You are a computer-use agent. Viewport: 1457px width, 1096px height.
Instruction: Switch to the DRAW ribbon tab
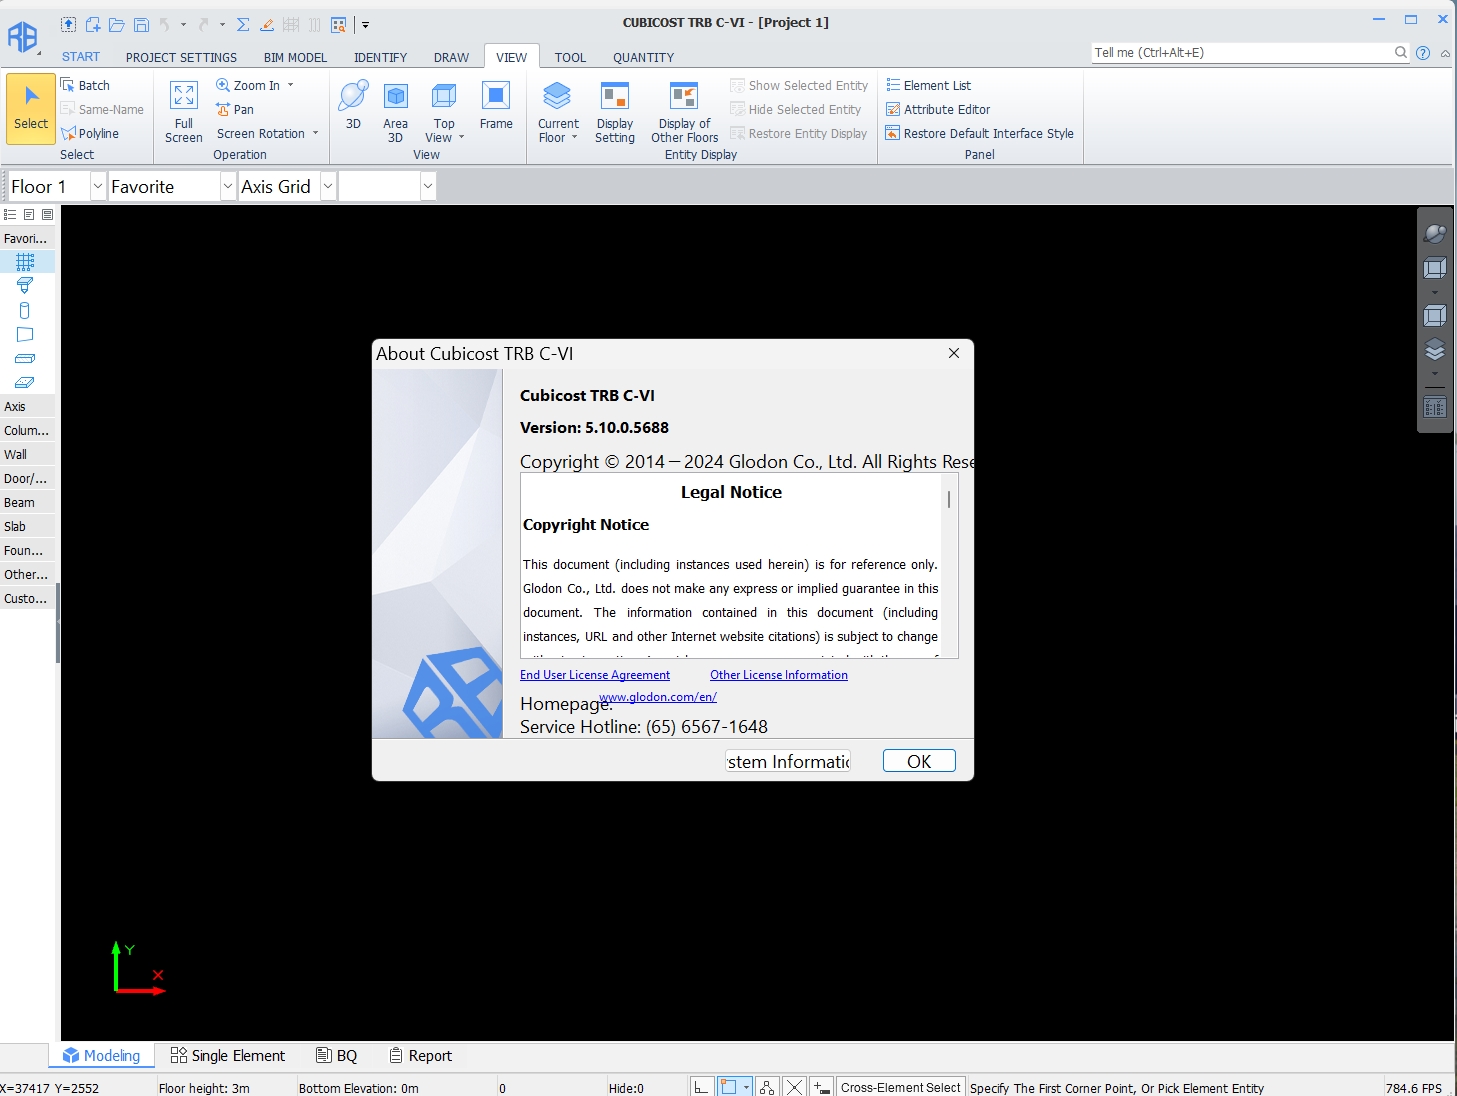(x=451, y=58)
